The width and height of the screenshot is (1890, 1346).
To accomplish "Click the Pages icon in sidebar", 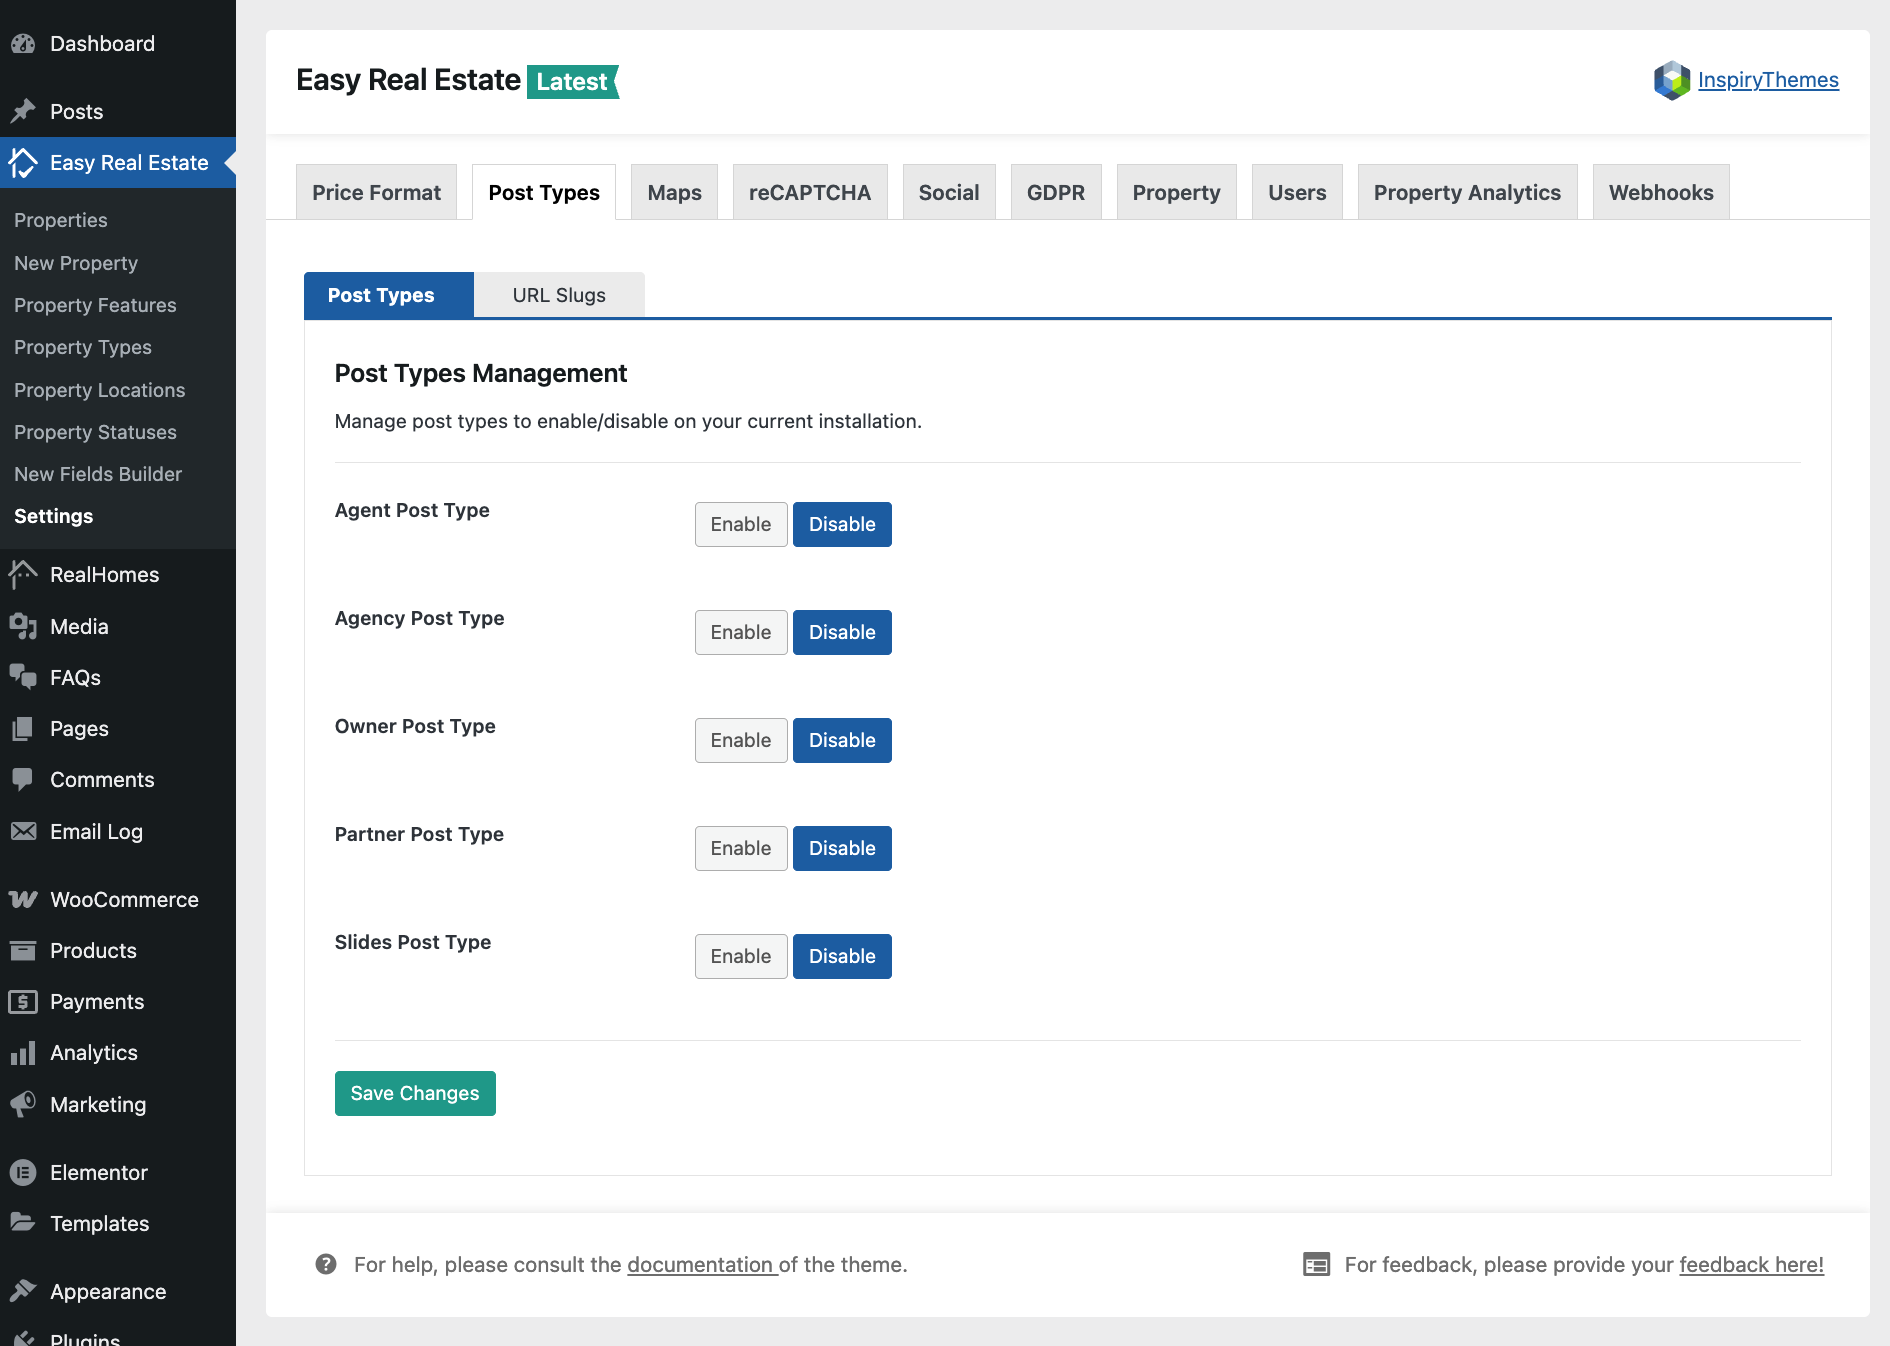I will click(23, 728).
